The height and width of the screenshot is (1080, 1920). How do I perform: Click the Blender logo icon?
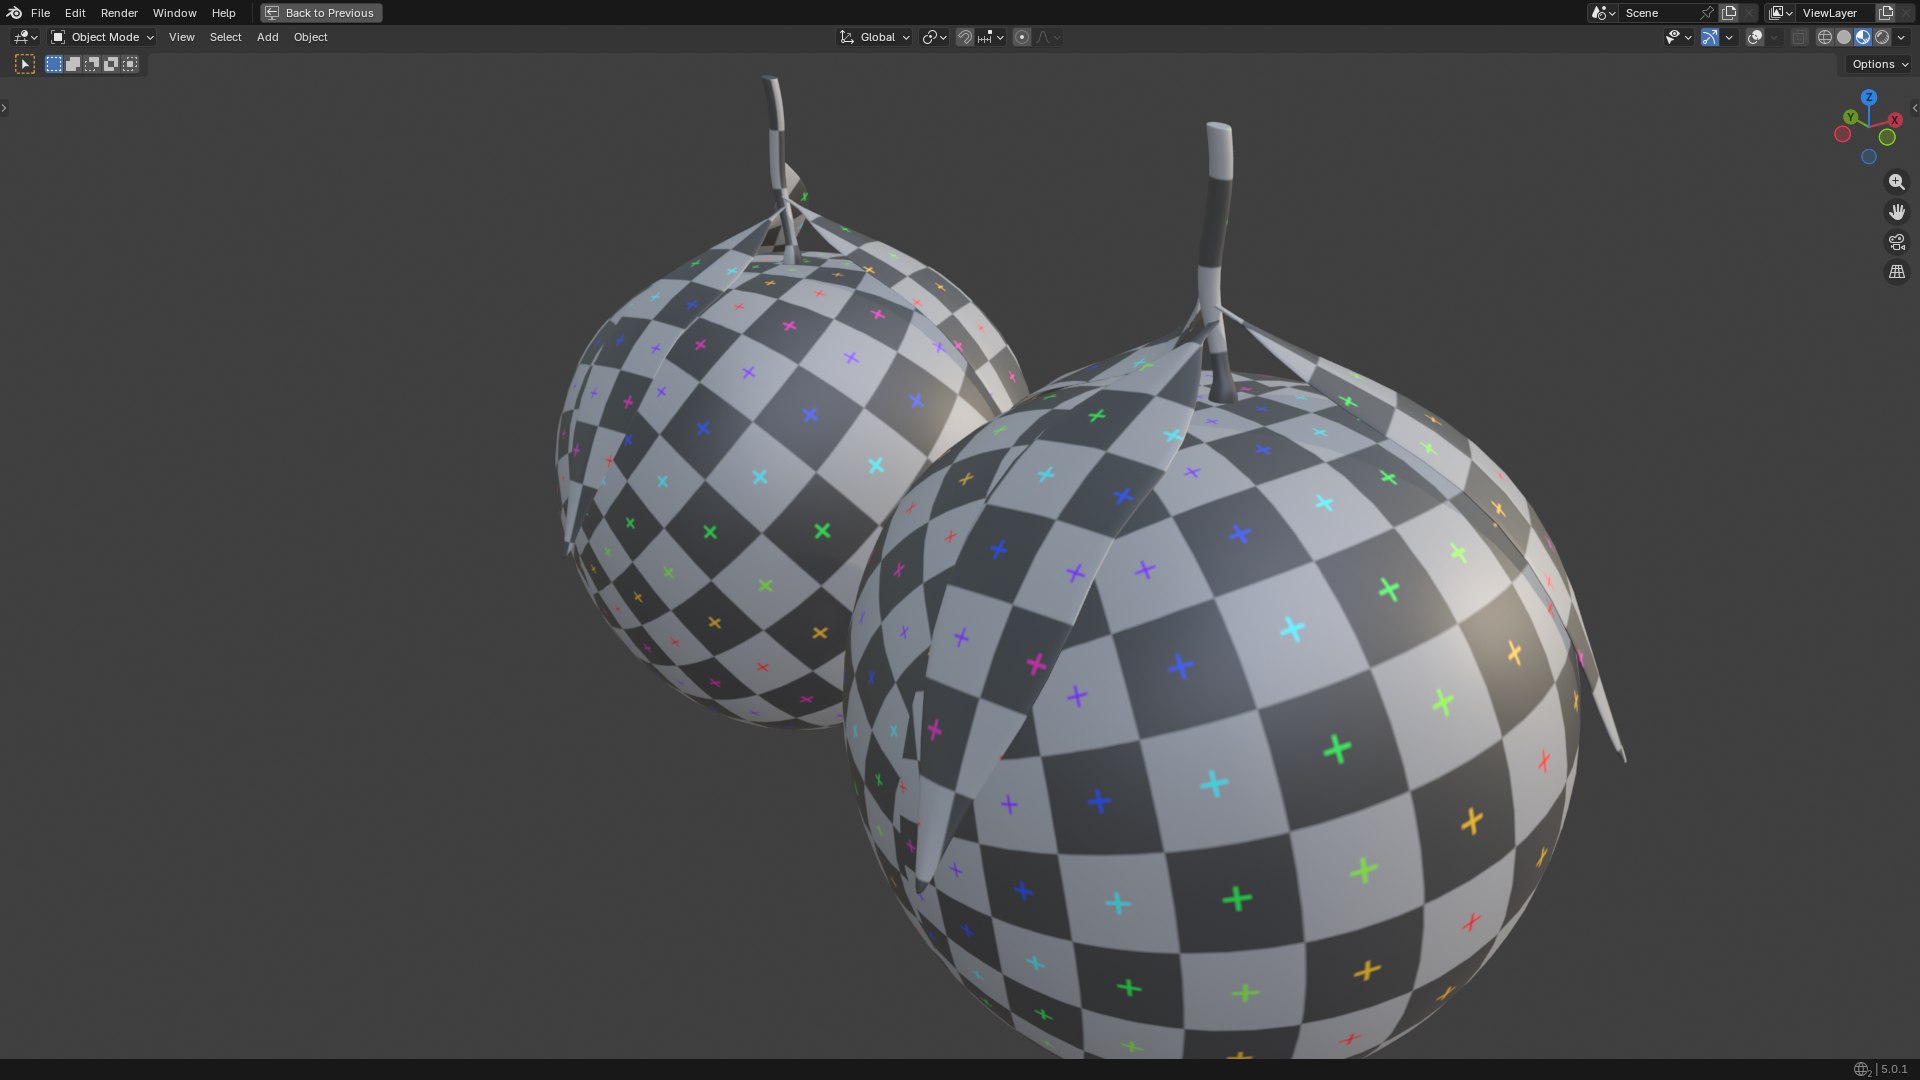click(14, 13)
